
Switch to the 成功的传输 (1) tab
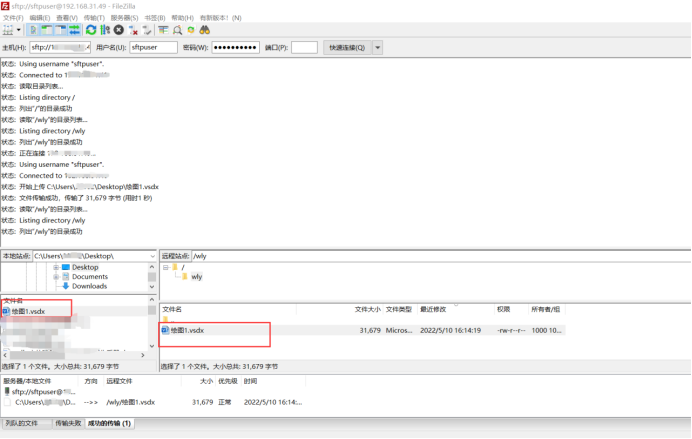click(109, 424)
